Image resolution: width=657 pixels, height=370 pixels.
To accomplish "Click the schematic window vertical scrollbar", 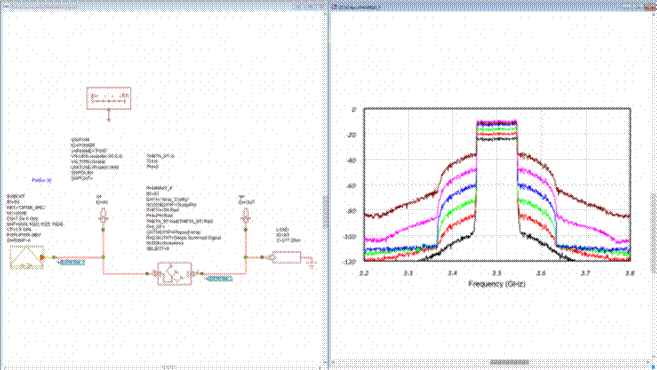I will tap(325, 213).
